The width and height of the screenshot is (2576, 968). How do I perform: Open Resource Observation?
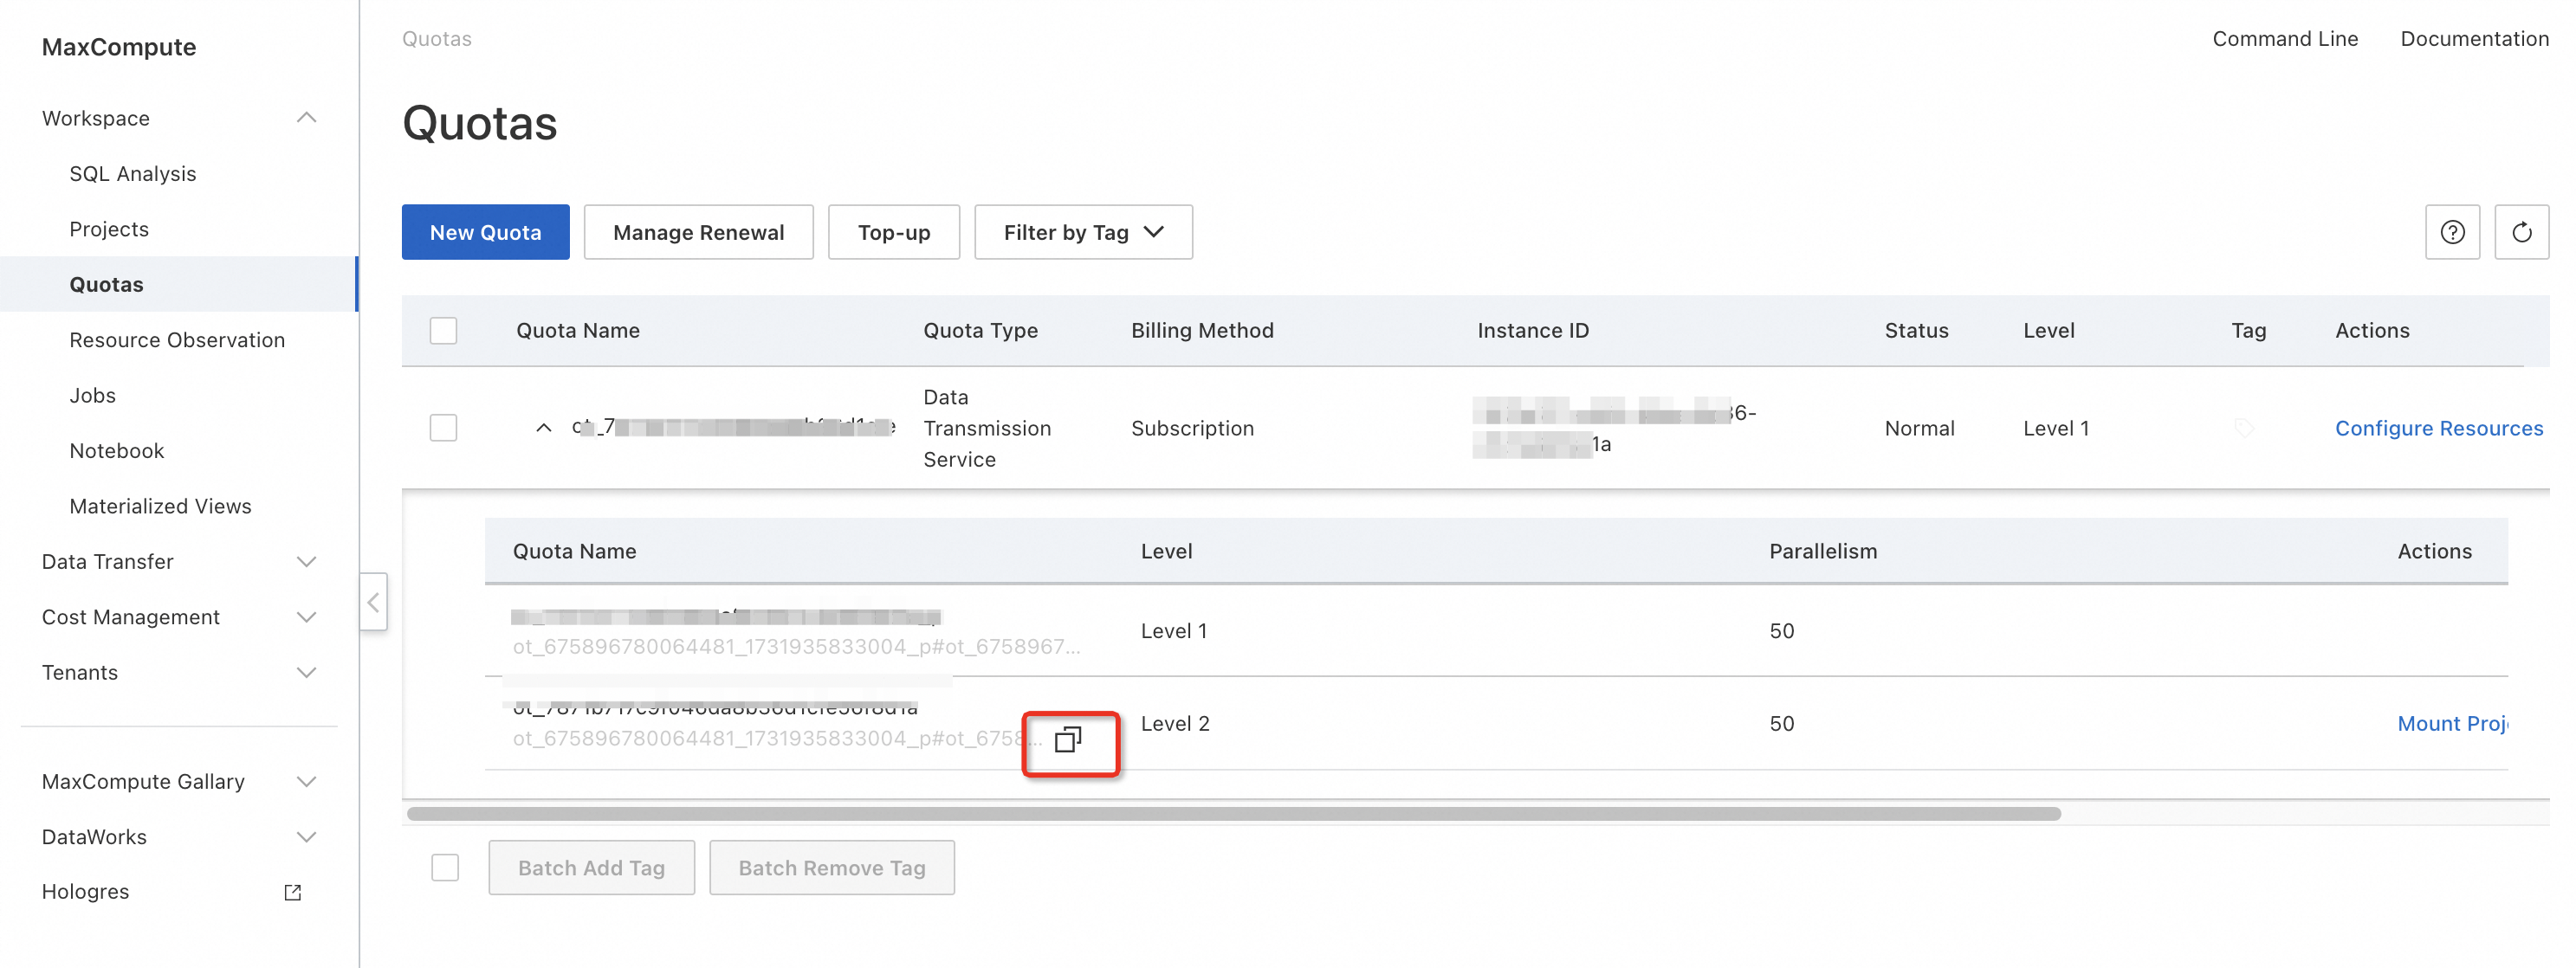point(177,340)
